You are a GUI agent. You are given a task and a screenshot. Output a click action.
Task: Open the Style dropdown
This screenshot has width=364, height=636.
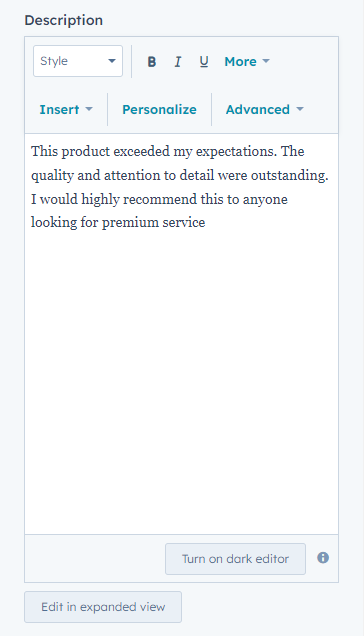click(x=78, y=61)
